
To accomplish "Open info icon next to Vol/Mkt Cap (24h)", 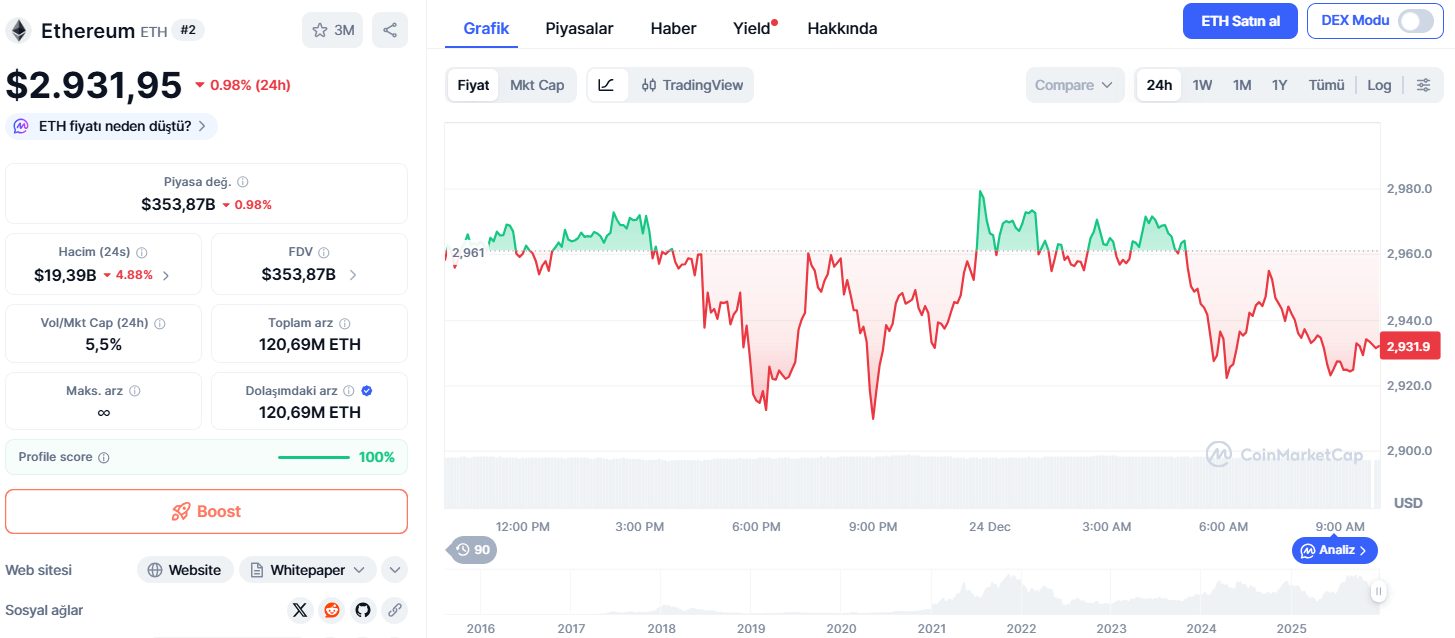I will pyautogui.click(x=160, y=324).
